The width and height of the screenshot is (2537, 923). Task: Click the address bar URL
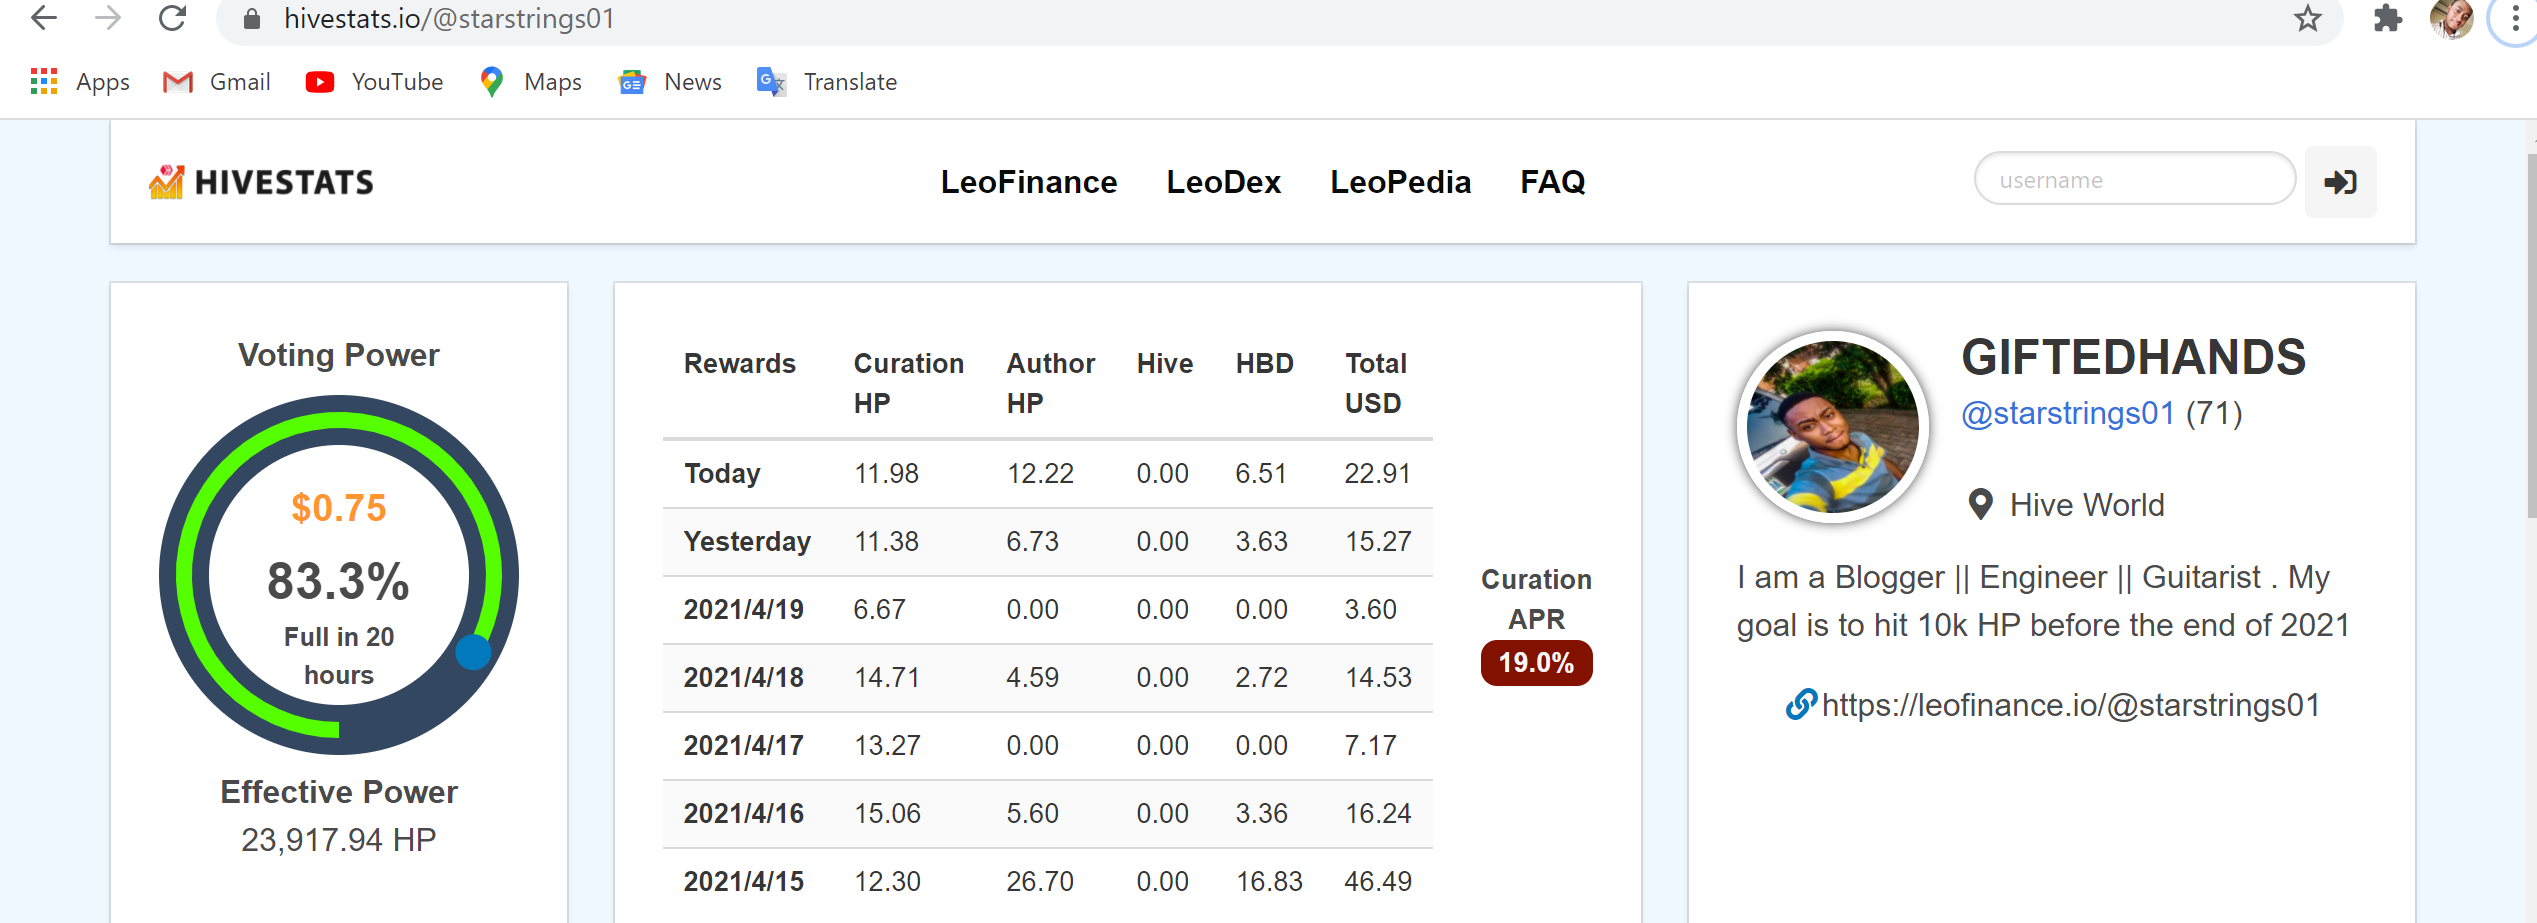450,19
